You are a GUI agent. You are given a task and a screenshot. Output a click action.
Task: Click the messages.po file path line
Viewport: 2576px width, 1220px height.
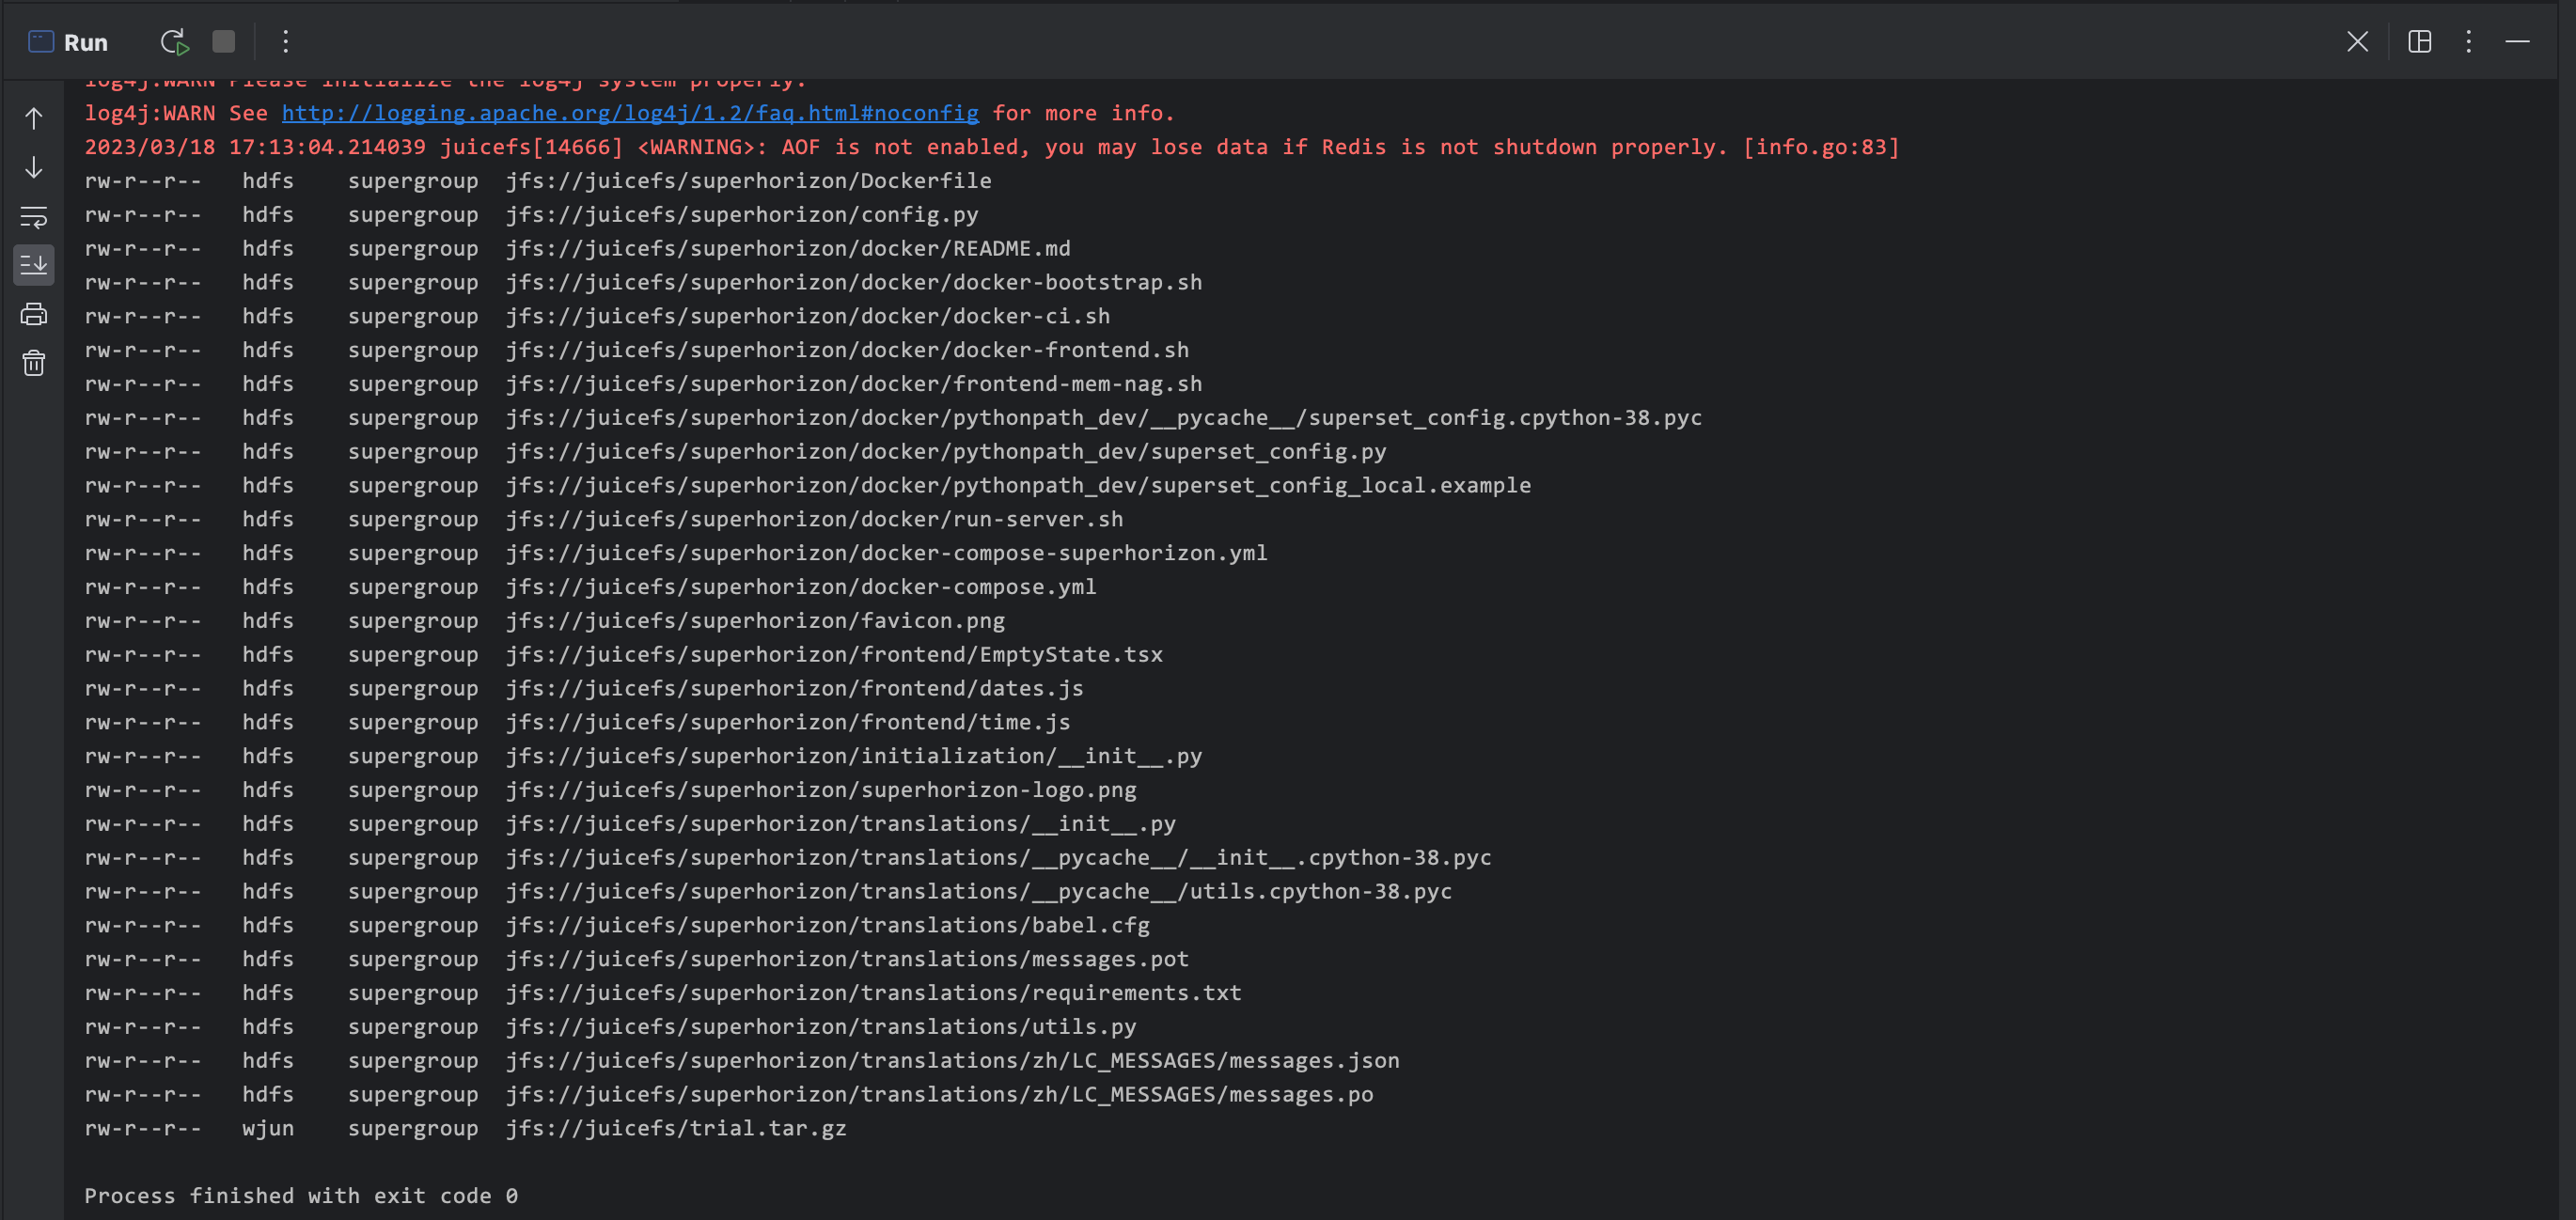(938, 1094)
